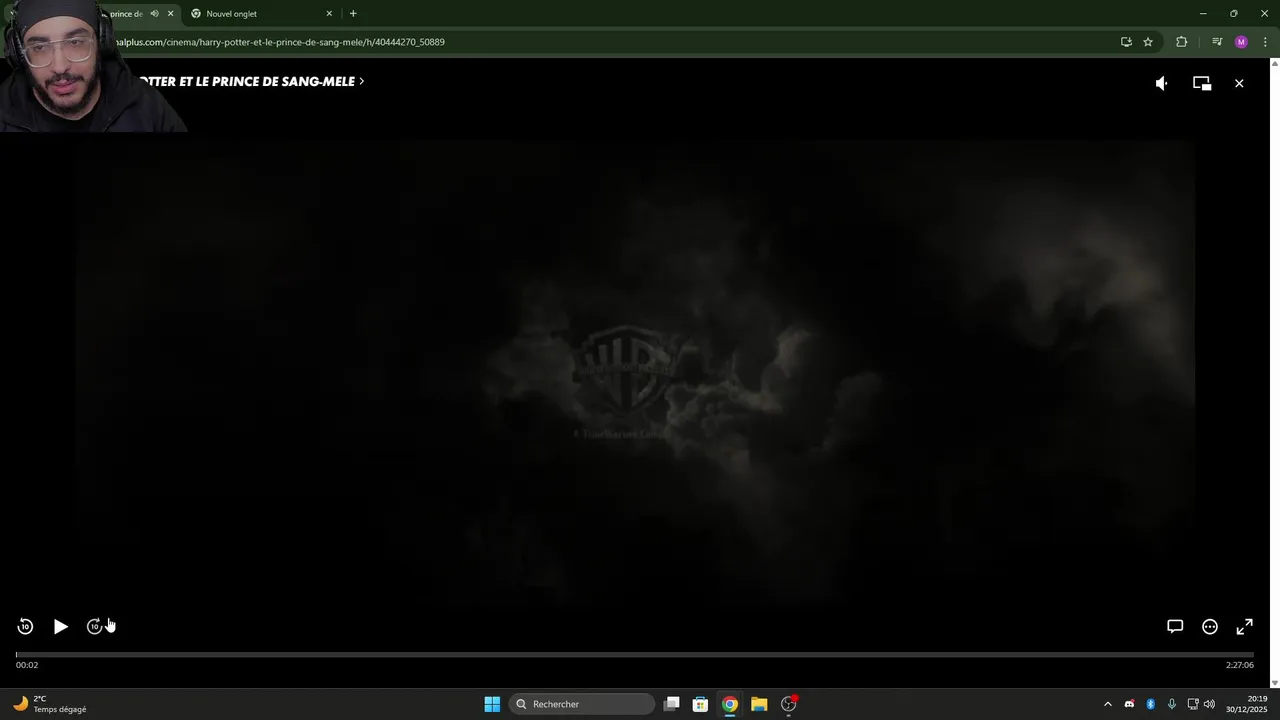Screen dimensions: 1280x720
Task: Open more options circle menu in player
Action: coord(1210,627)
